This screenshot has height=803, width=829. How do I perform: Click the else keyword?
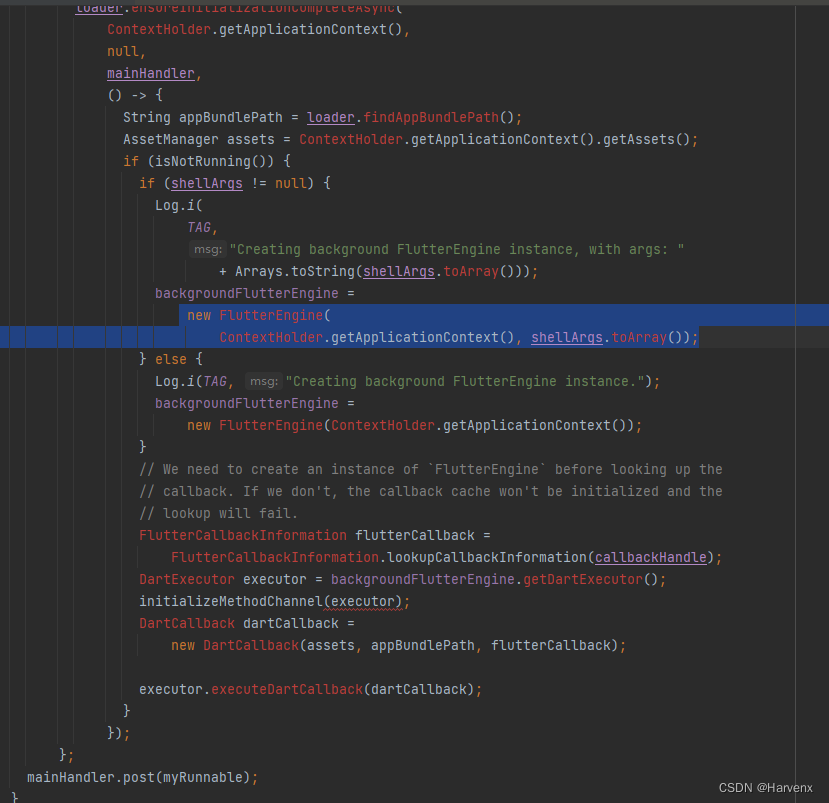pyautogui.click(x=171, y=359)
